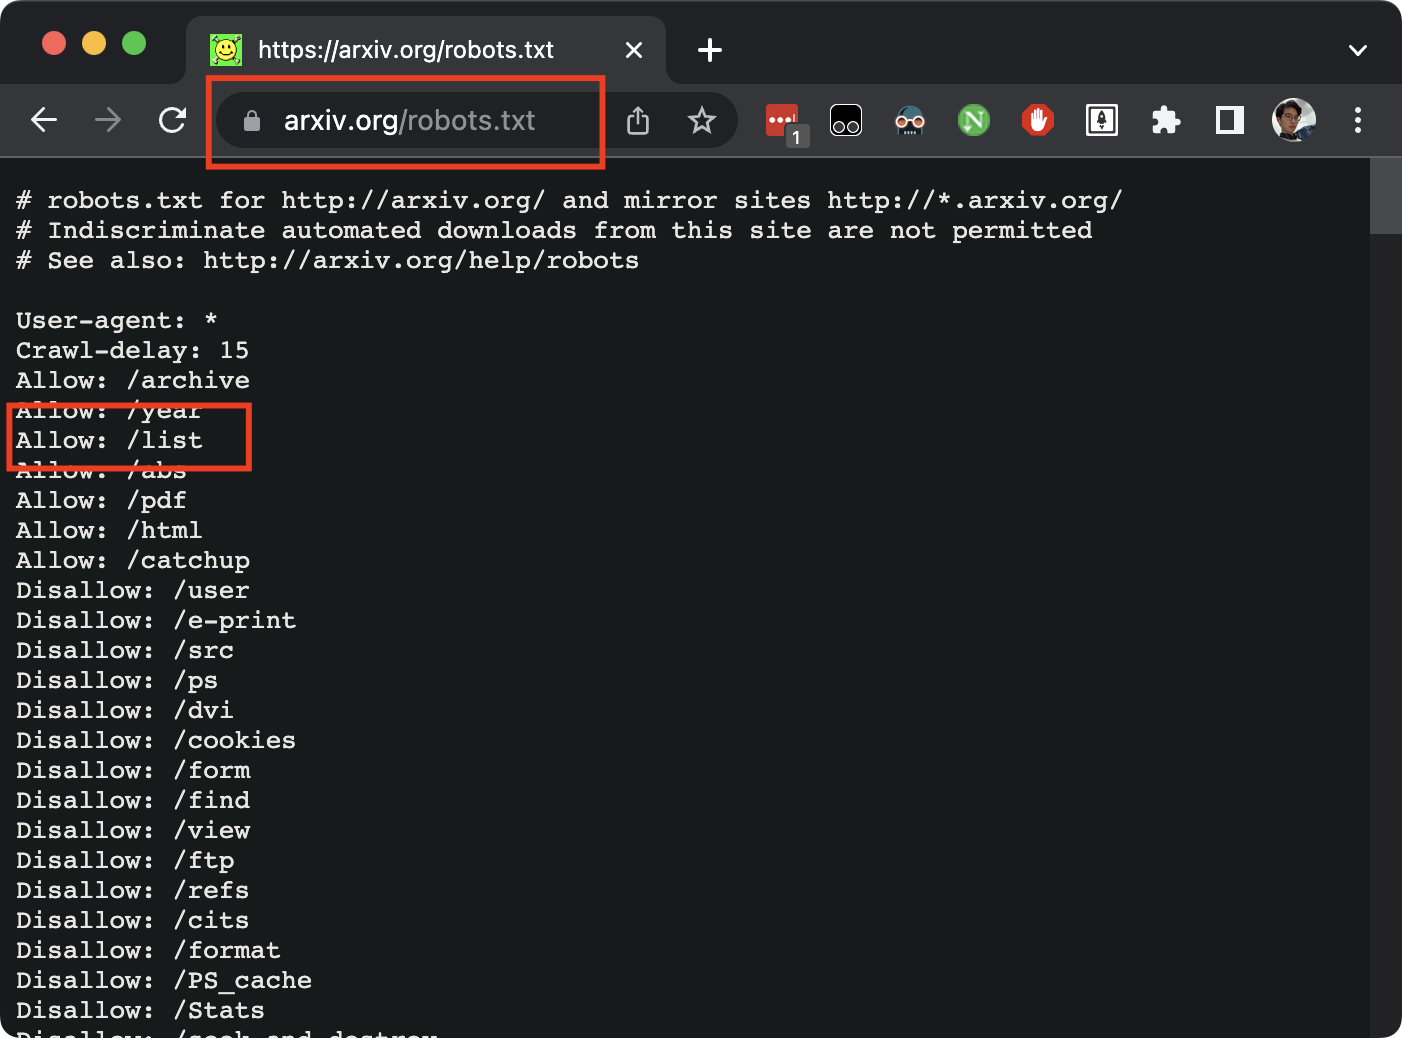Select the https://arxiv.org/robots.txt tab
1402x1038 pixels.
coord(426,50)
